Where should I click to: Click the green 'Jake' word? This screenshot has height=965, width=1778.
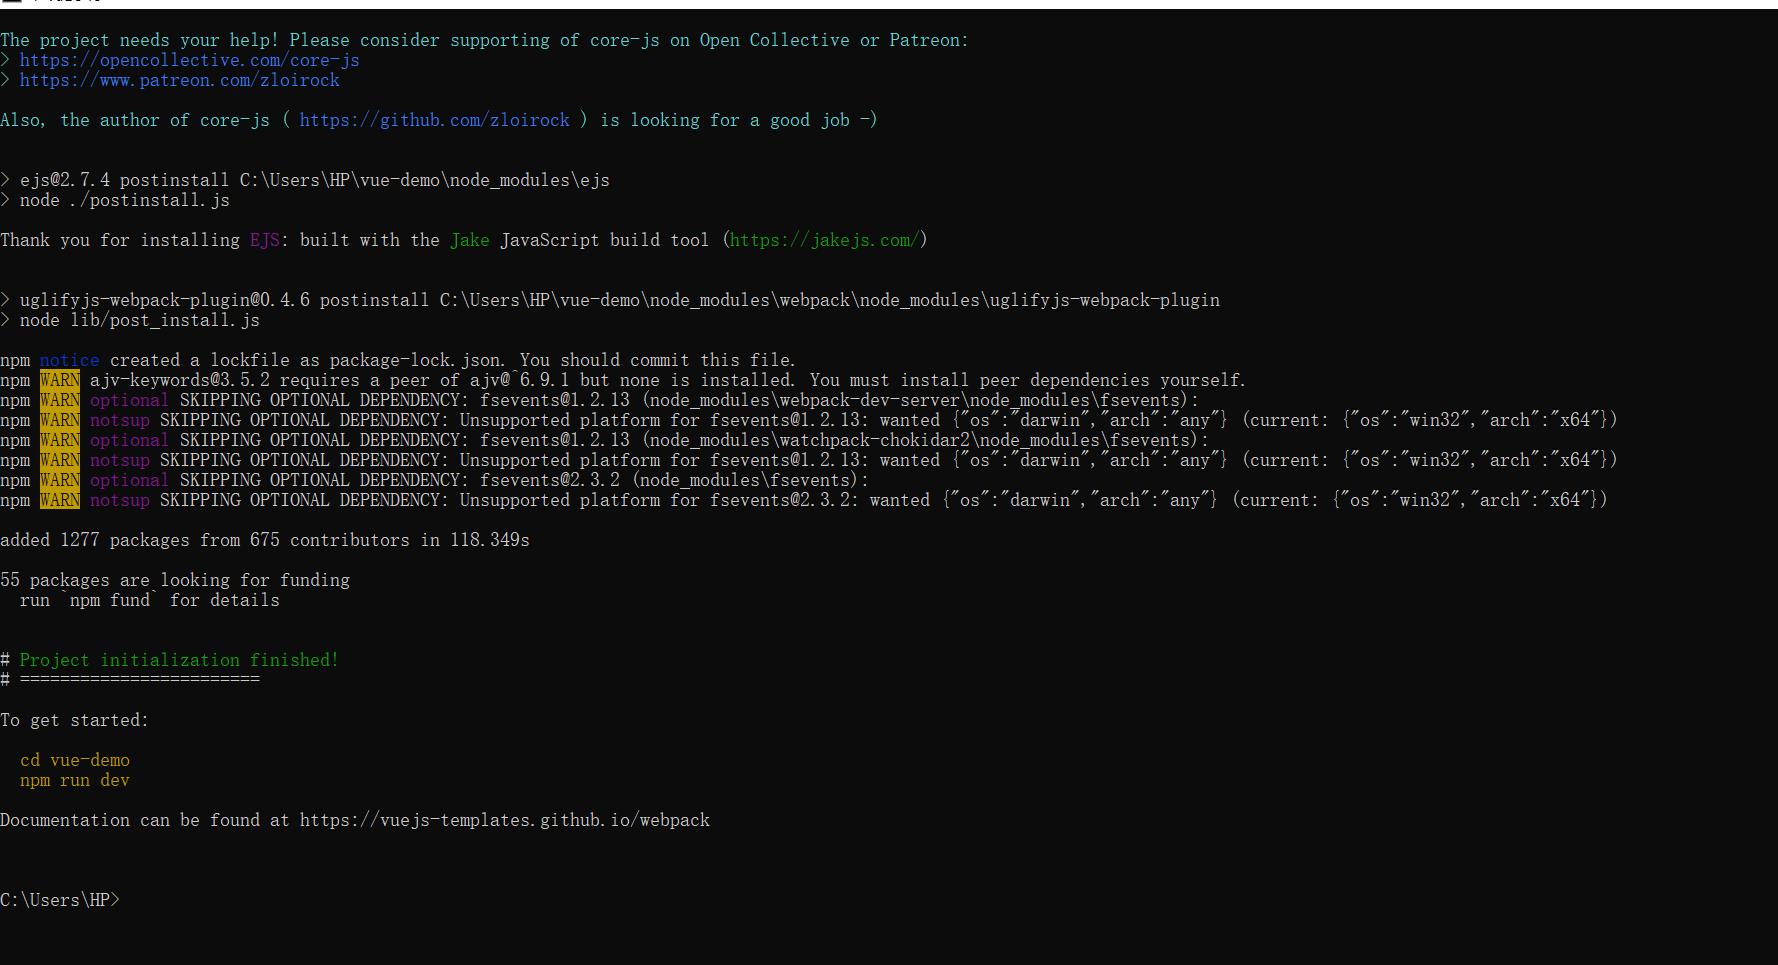[x=470, y=240]
